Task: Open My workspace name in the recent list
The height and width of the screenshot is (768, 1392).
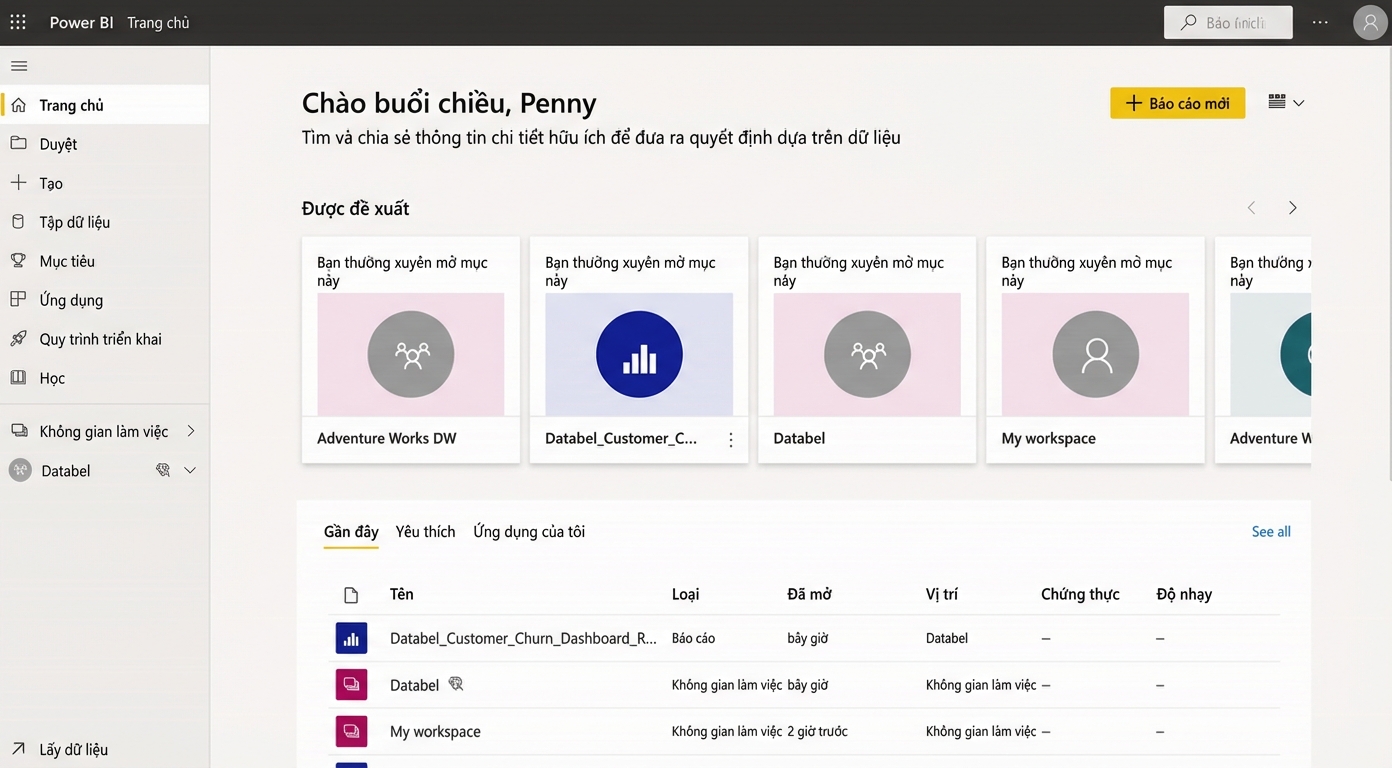Action: coord(435,732)
